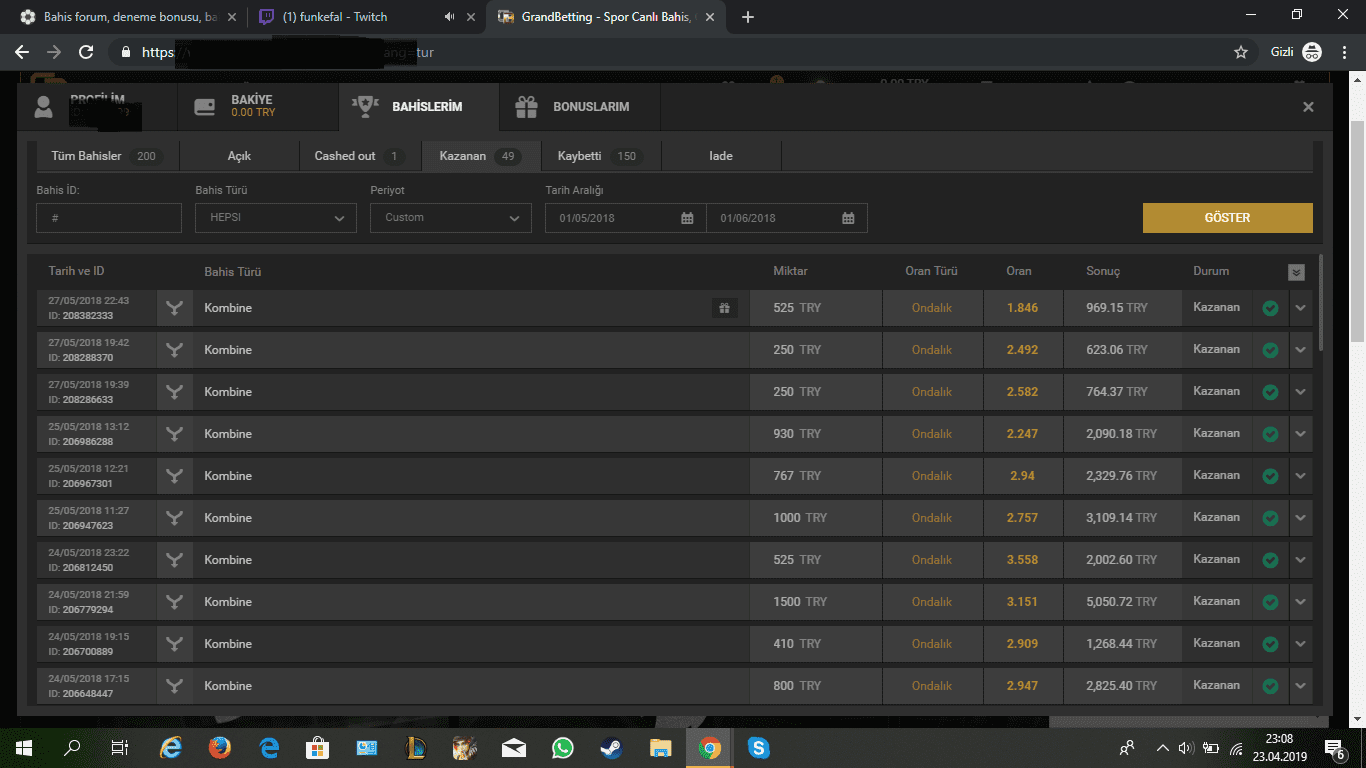1366x768 pixels.
Task: Click Kombine icon for bet 208382333
Action: (175, 308)
